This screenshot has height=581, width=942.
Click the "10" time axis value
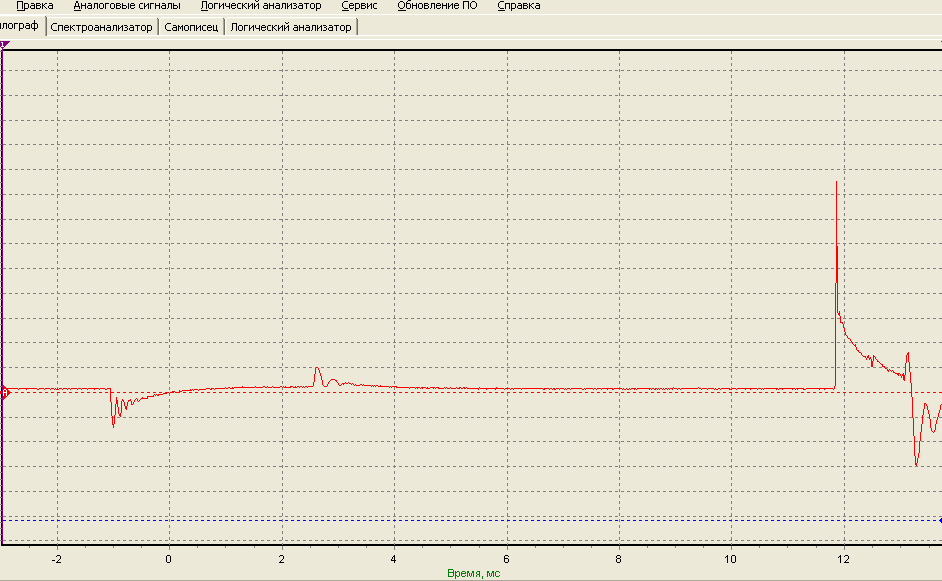[x=731, y=559]
